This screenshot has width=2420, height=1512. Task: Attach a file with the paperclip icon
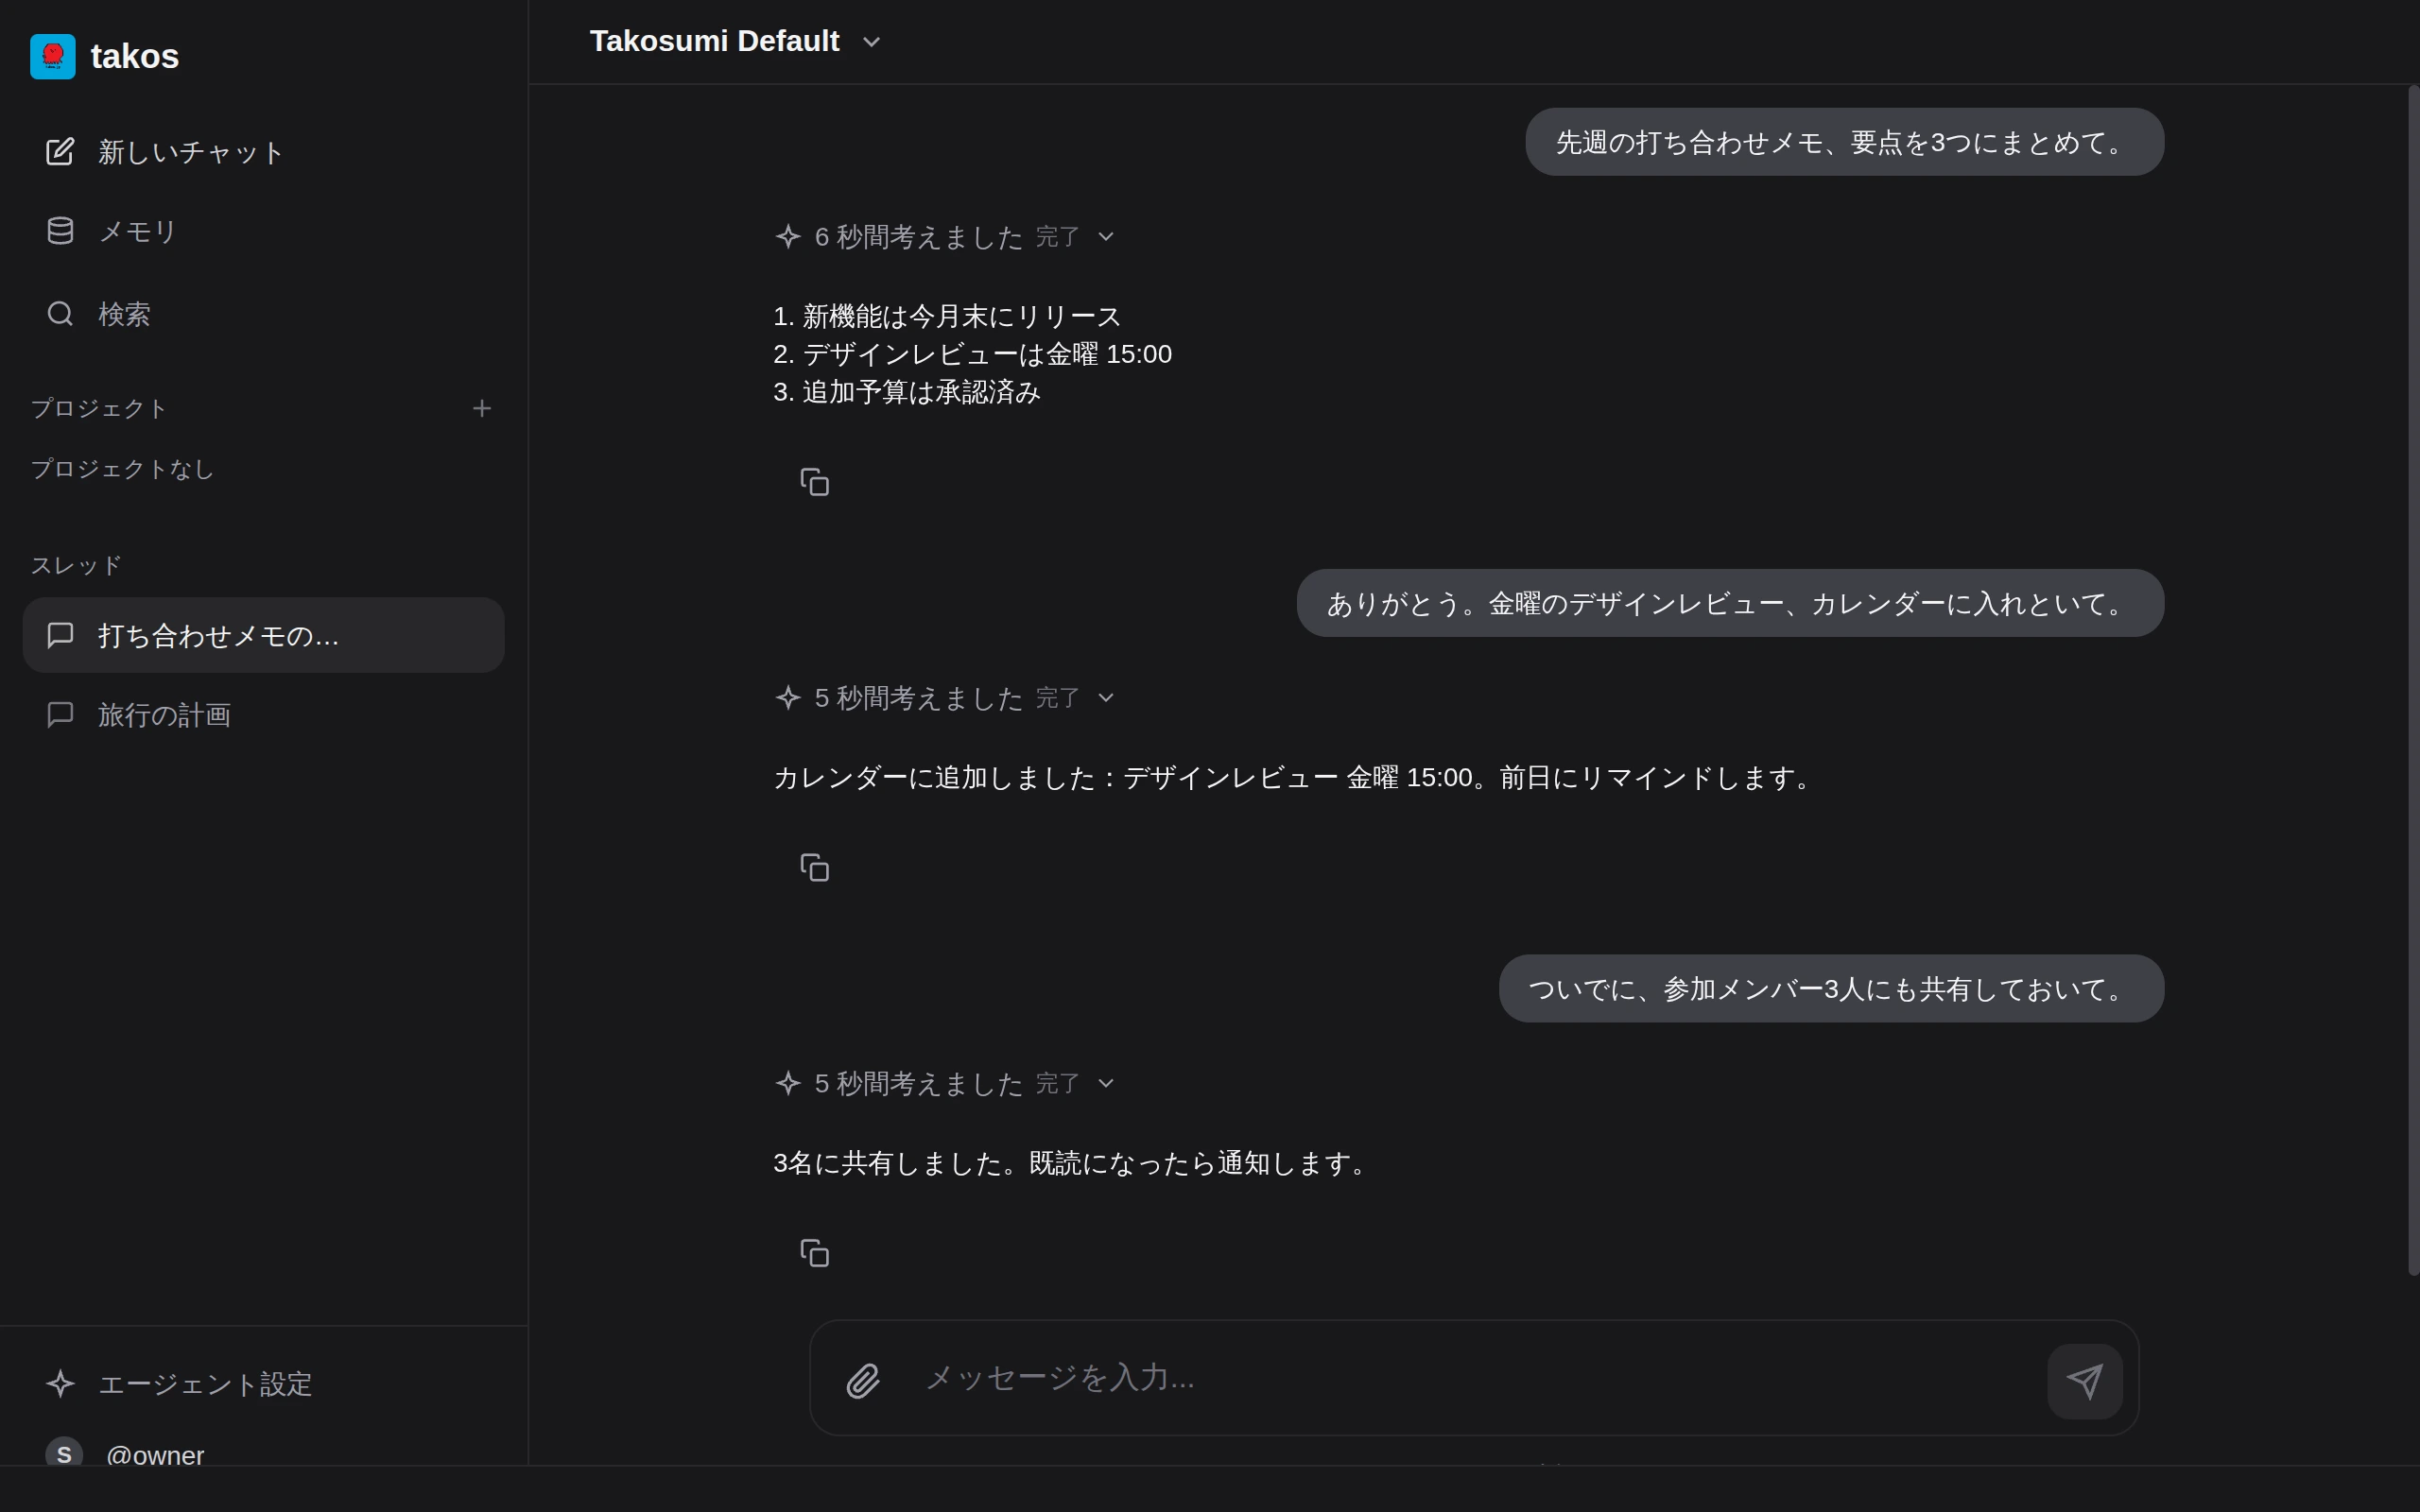point(863,1381)
